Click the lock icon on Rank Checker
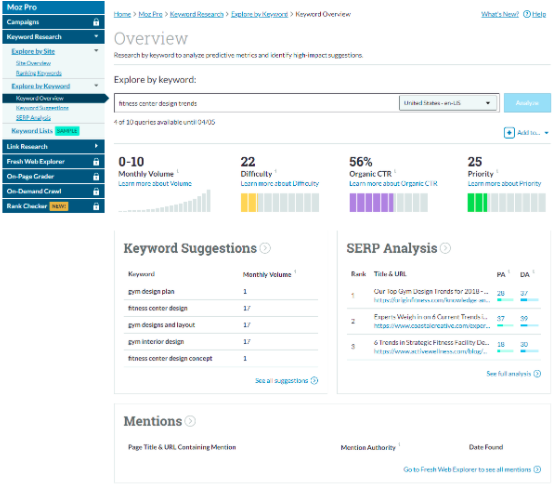The image size is (552, 485). (96, 206)
